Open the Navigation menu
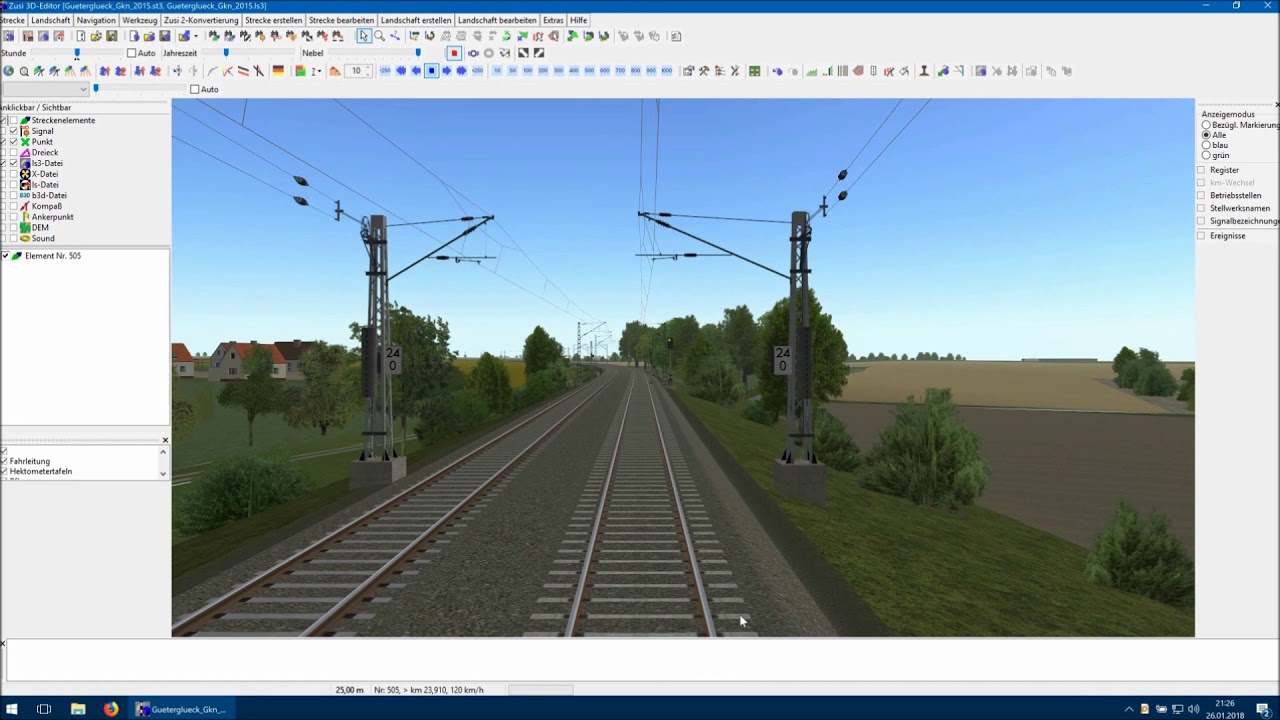 point(96,20)
